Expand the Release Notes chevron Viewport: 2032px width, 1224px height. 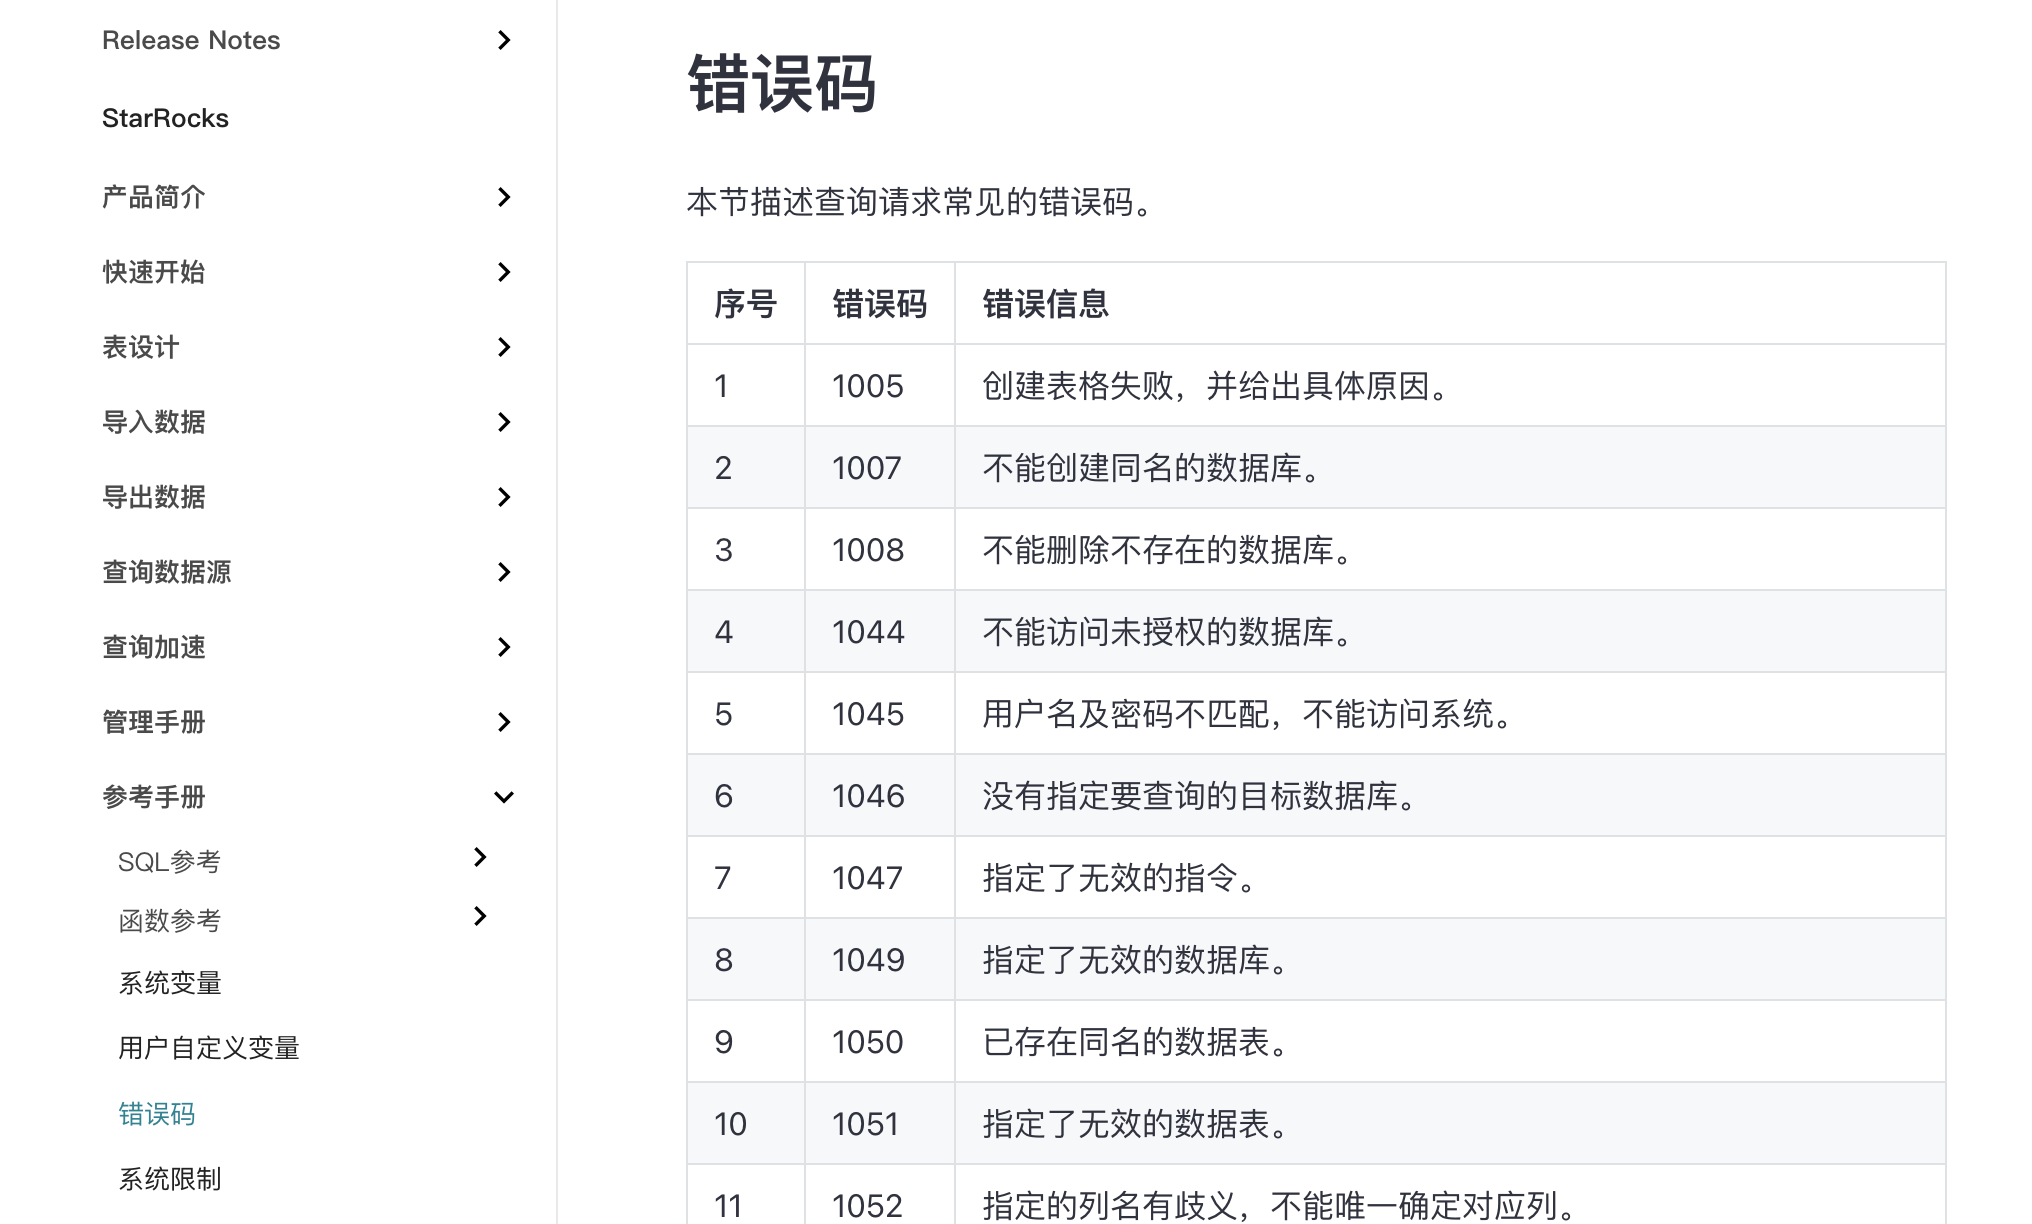pos(504,40)
